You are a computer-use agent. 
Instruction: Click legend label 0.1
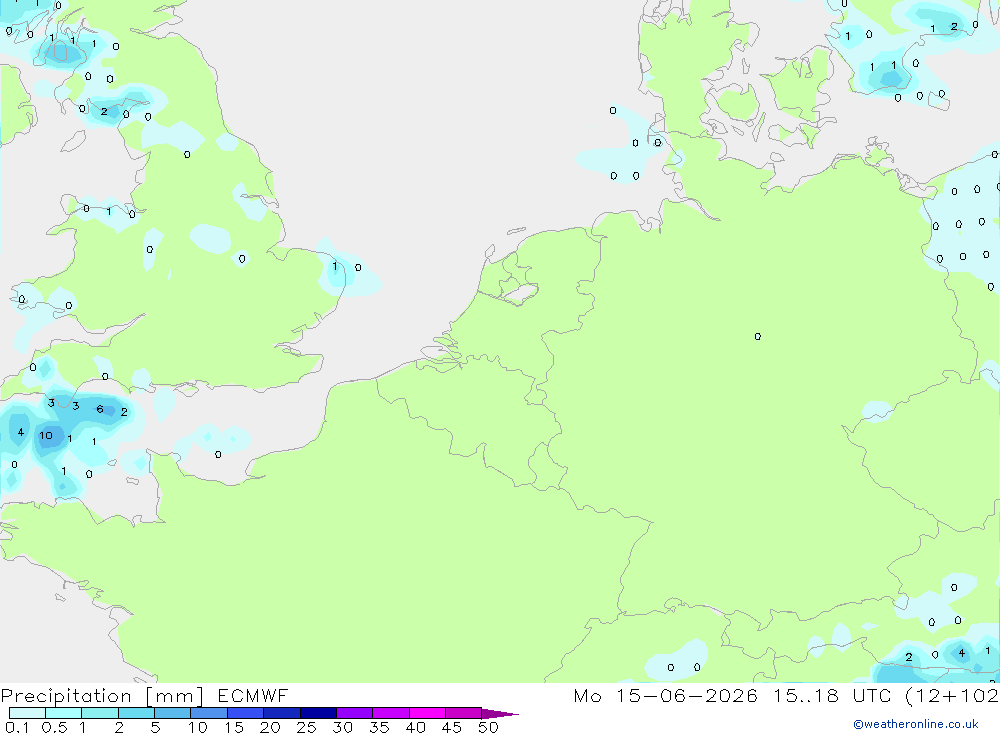point(17,727)
